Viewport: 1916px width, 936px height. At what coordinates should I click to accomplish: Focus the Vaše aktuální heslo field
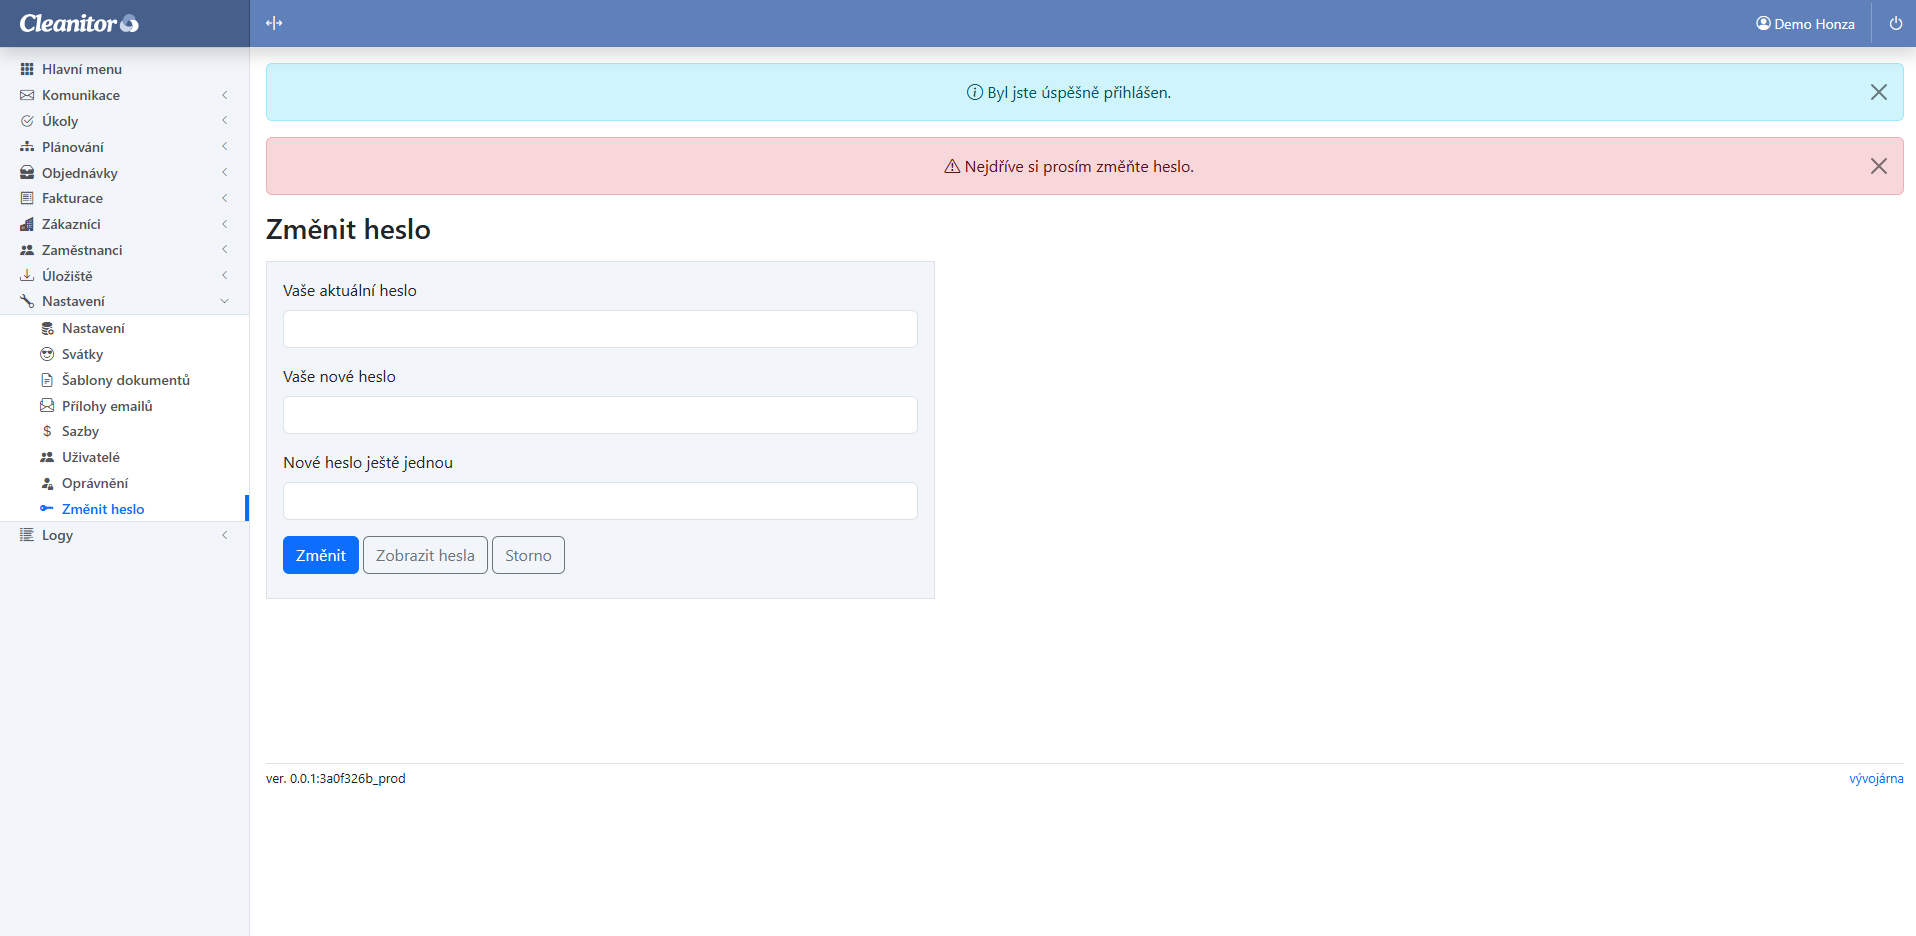(600, 329)
